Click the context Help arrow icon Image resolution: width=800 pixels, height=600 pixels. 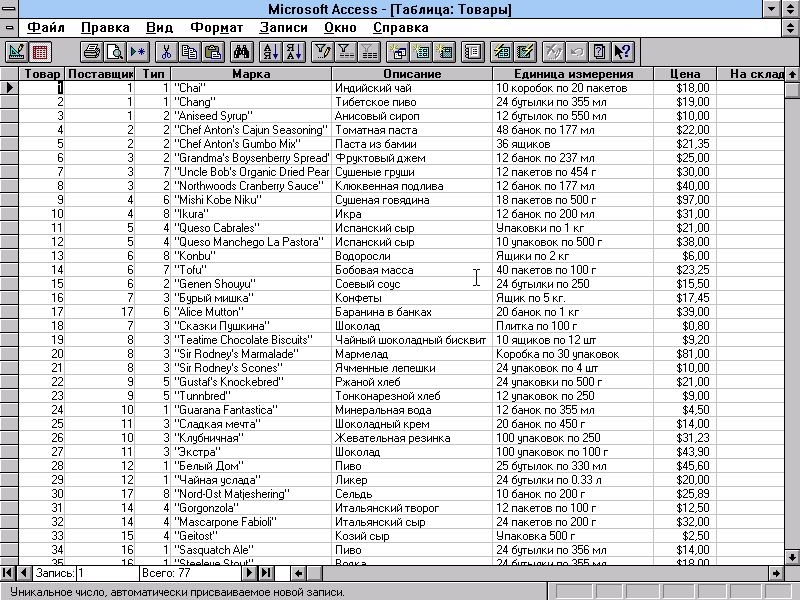tap(624, 51)
